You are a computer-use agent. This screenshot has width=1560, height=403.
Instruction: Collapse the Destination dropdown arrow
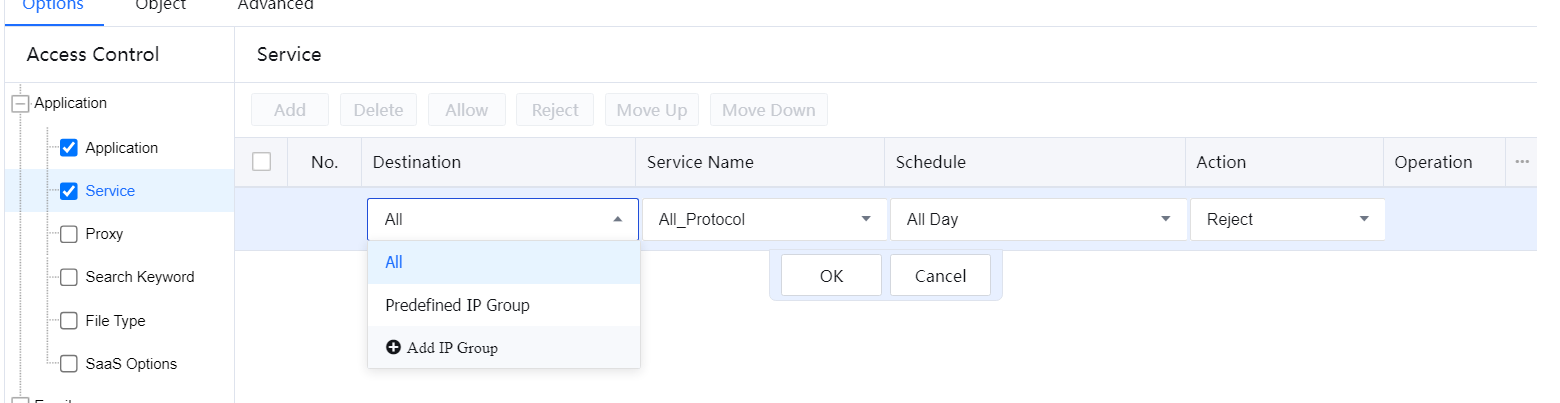click(618, 219)
